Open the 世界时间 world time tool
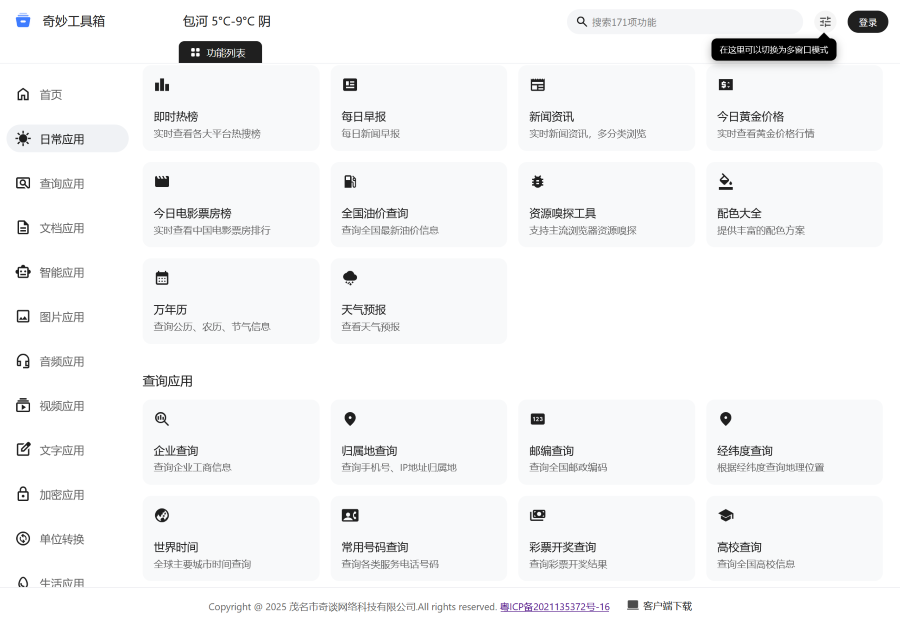This screenshot has height=620, width=900. tap(230, 538)
